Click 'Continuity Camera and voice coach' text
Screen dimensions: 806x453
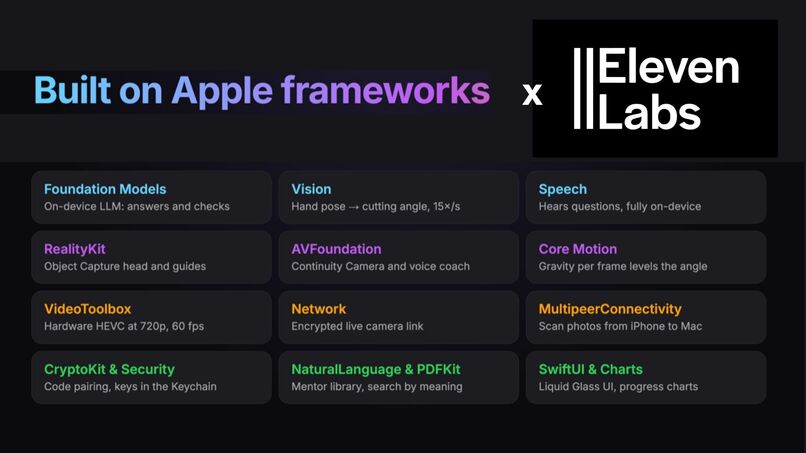tap(380, 266)
